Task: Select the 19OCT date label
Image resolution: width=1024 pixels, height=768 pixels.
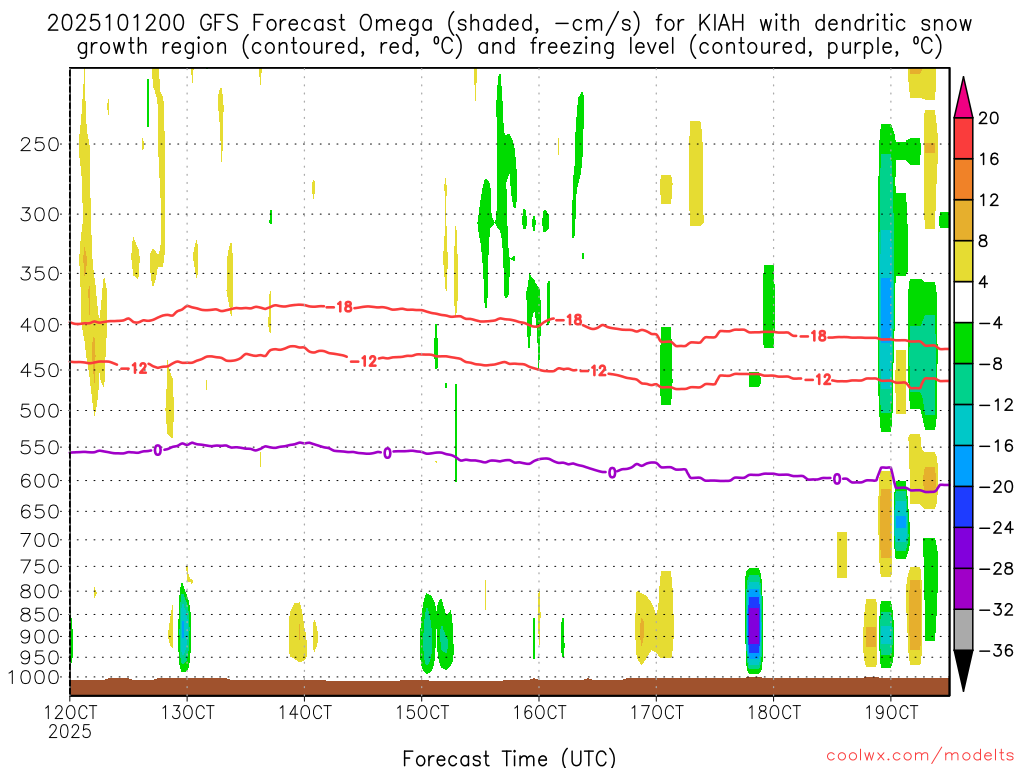Action: tap(891, 711)
